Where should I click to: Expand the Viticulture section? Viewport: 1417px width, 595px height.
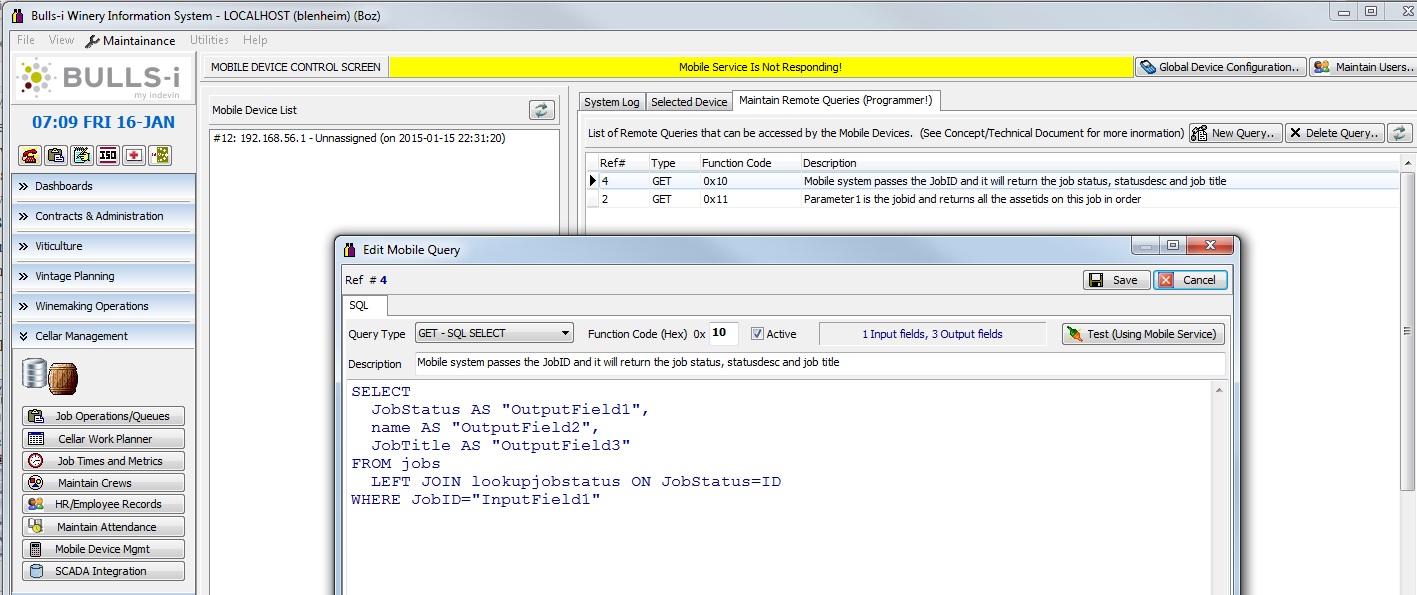[103, 246]
